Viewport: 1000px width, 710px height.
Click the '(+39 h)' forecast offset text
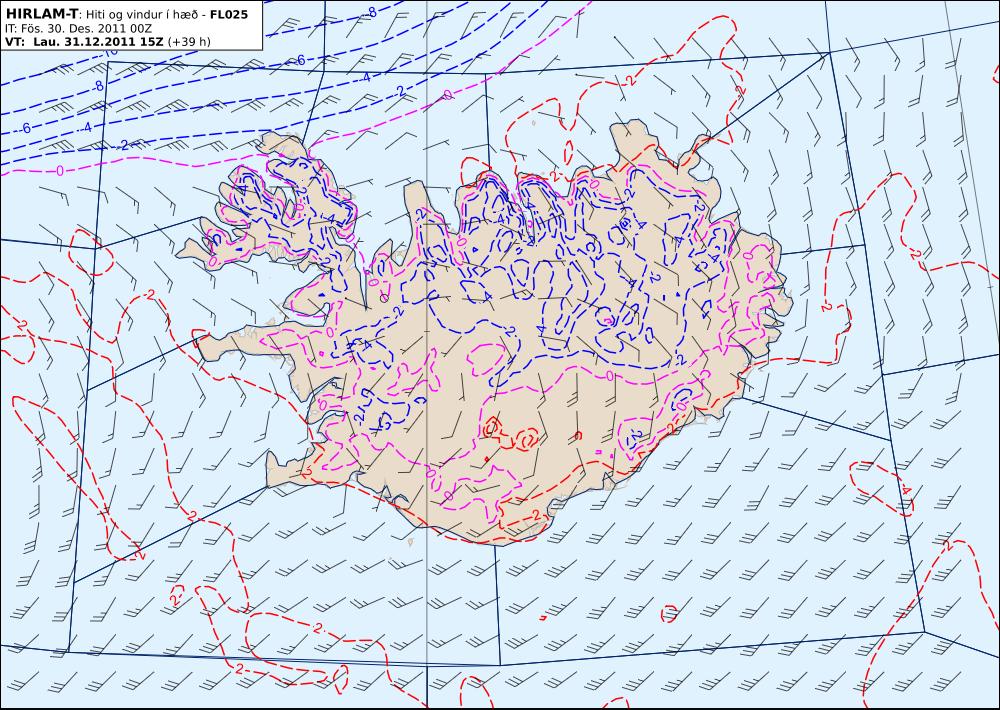[189, 42]
